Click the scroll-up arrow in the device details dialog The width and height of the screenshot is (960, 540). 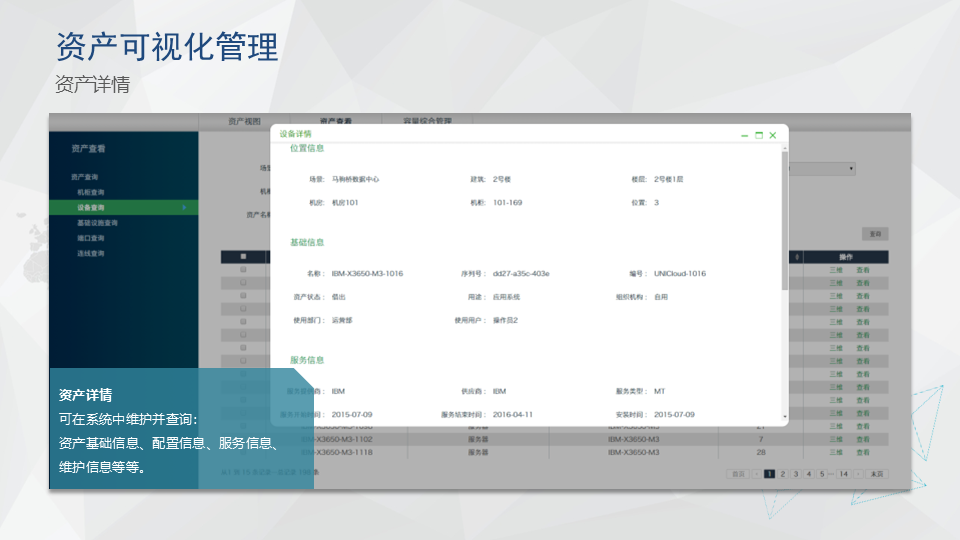pos(785,148)
